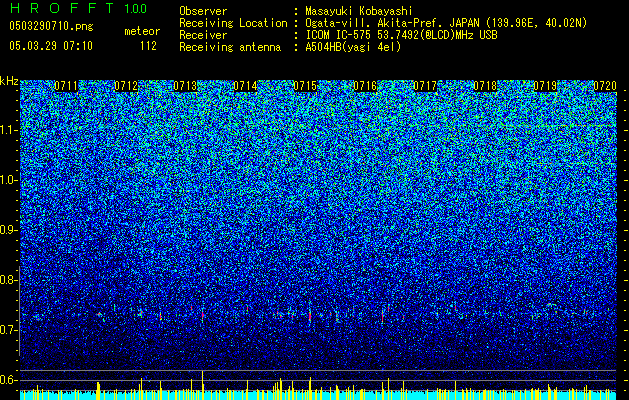The height and width of the screenshot is (400, 629).
Task: Click location text Ogata-vill. Akita-Pref. JAPAN
Action: coord(392,23)
